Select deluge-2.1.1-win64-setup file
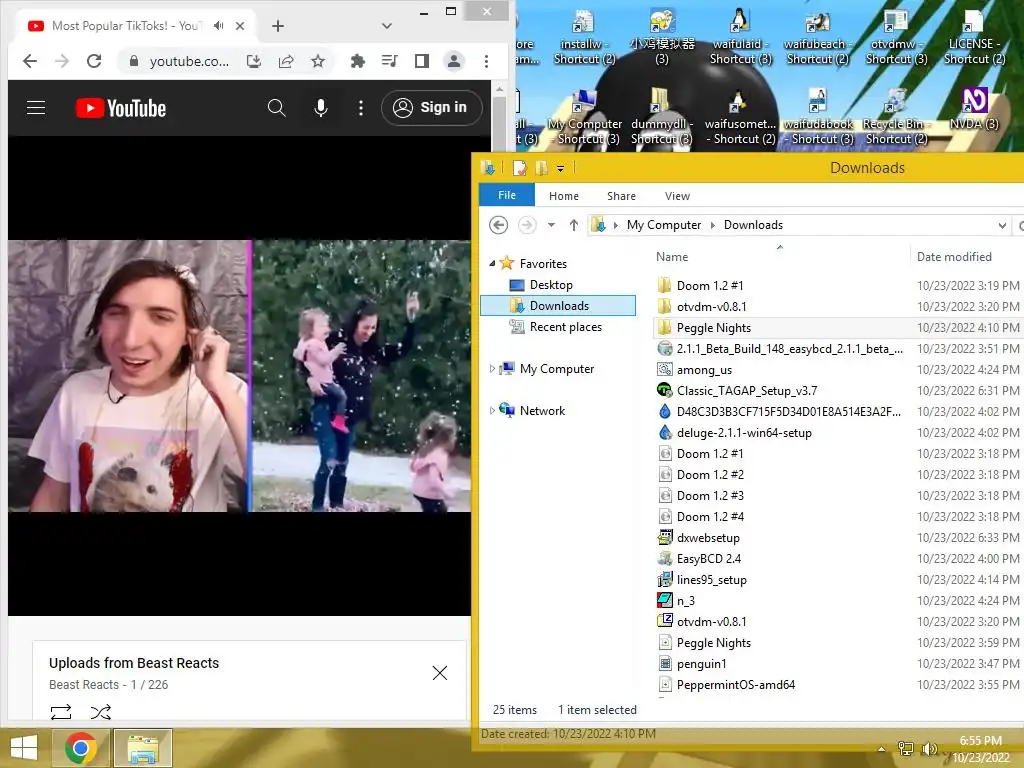Screen dimensions: 1024x768 click(x=744, y=432)
